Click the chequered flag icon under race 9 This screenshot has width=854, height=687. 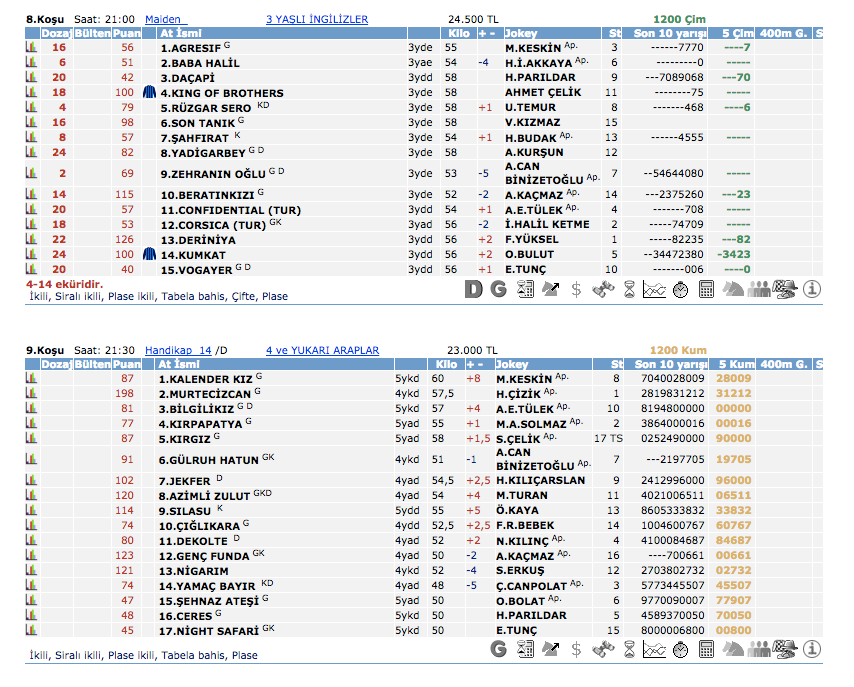pos(785,650)
